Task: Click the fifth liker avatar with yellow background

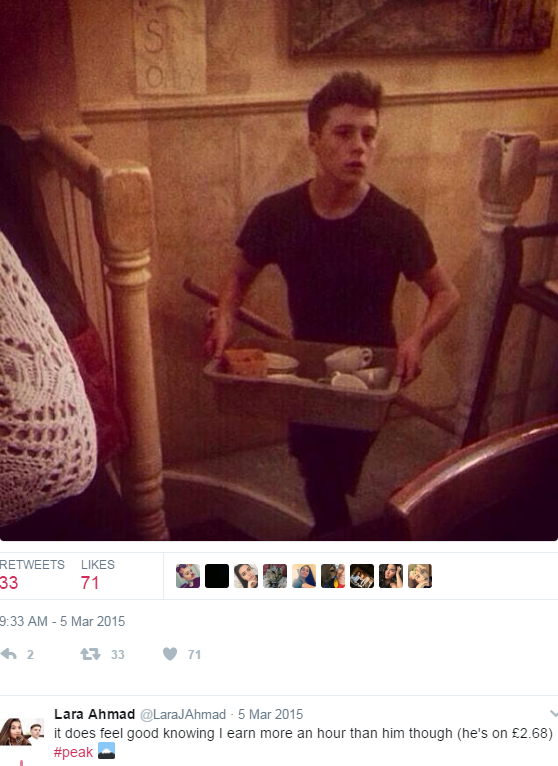Action: coord(304,576)
